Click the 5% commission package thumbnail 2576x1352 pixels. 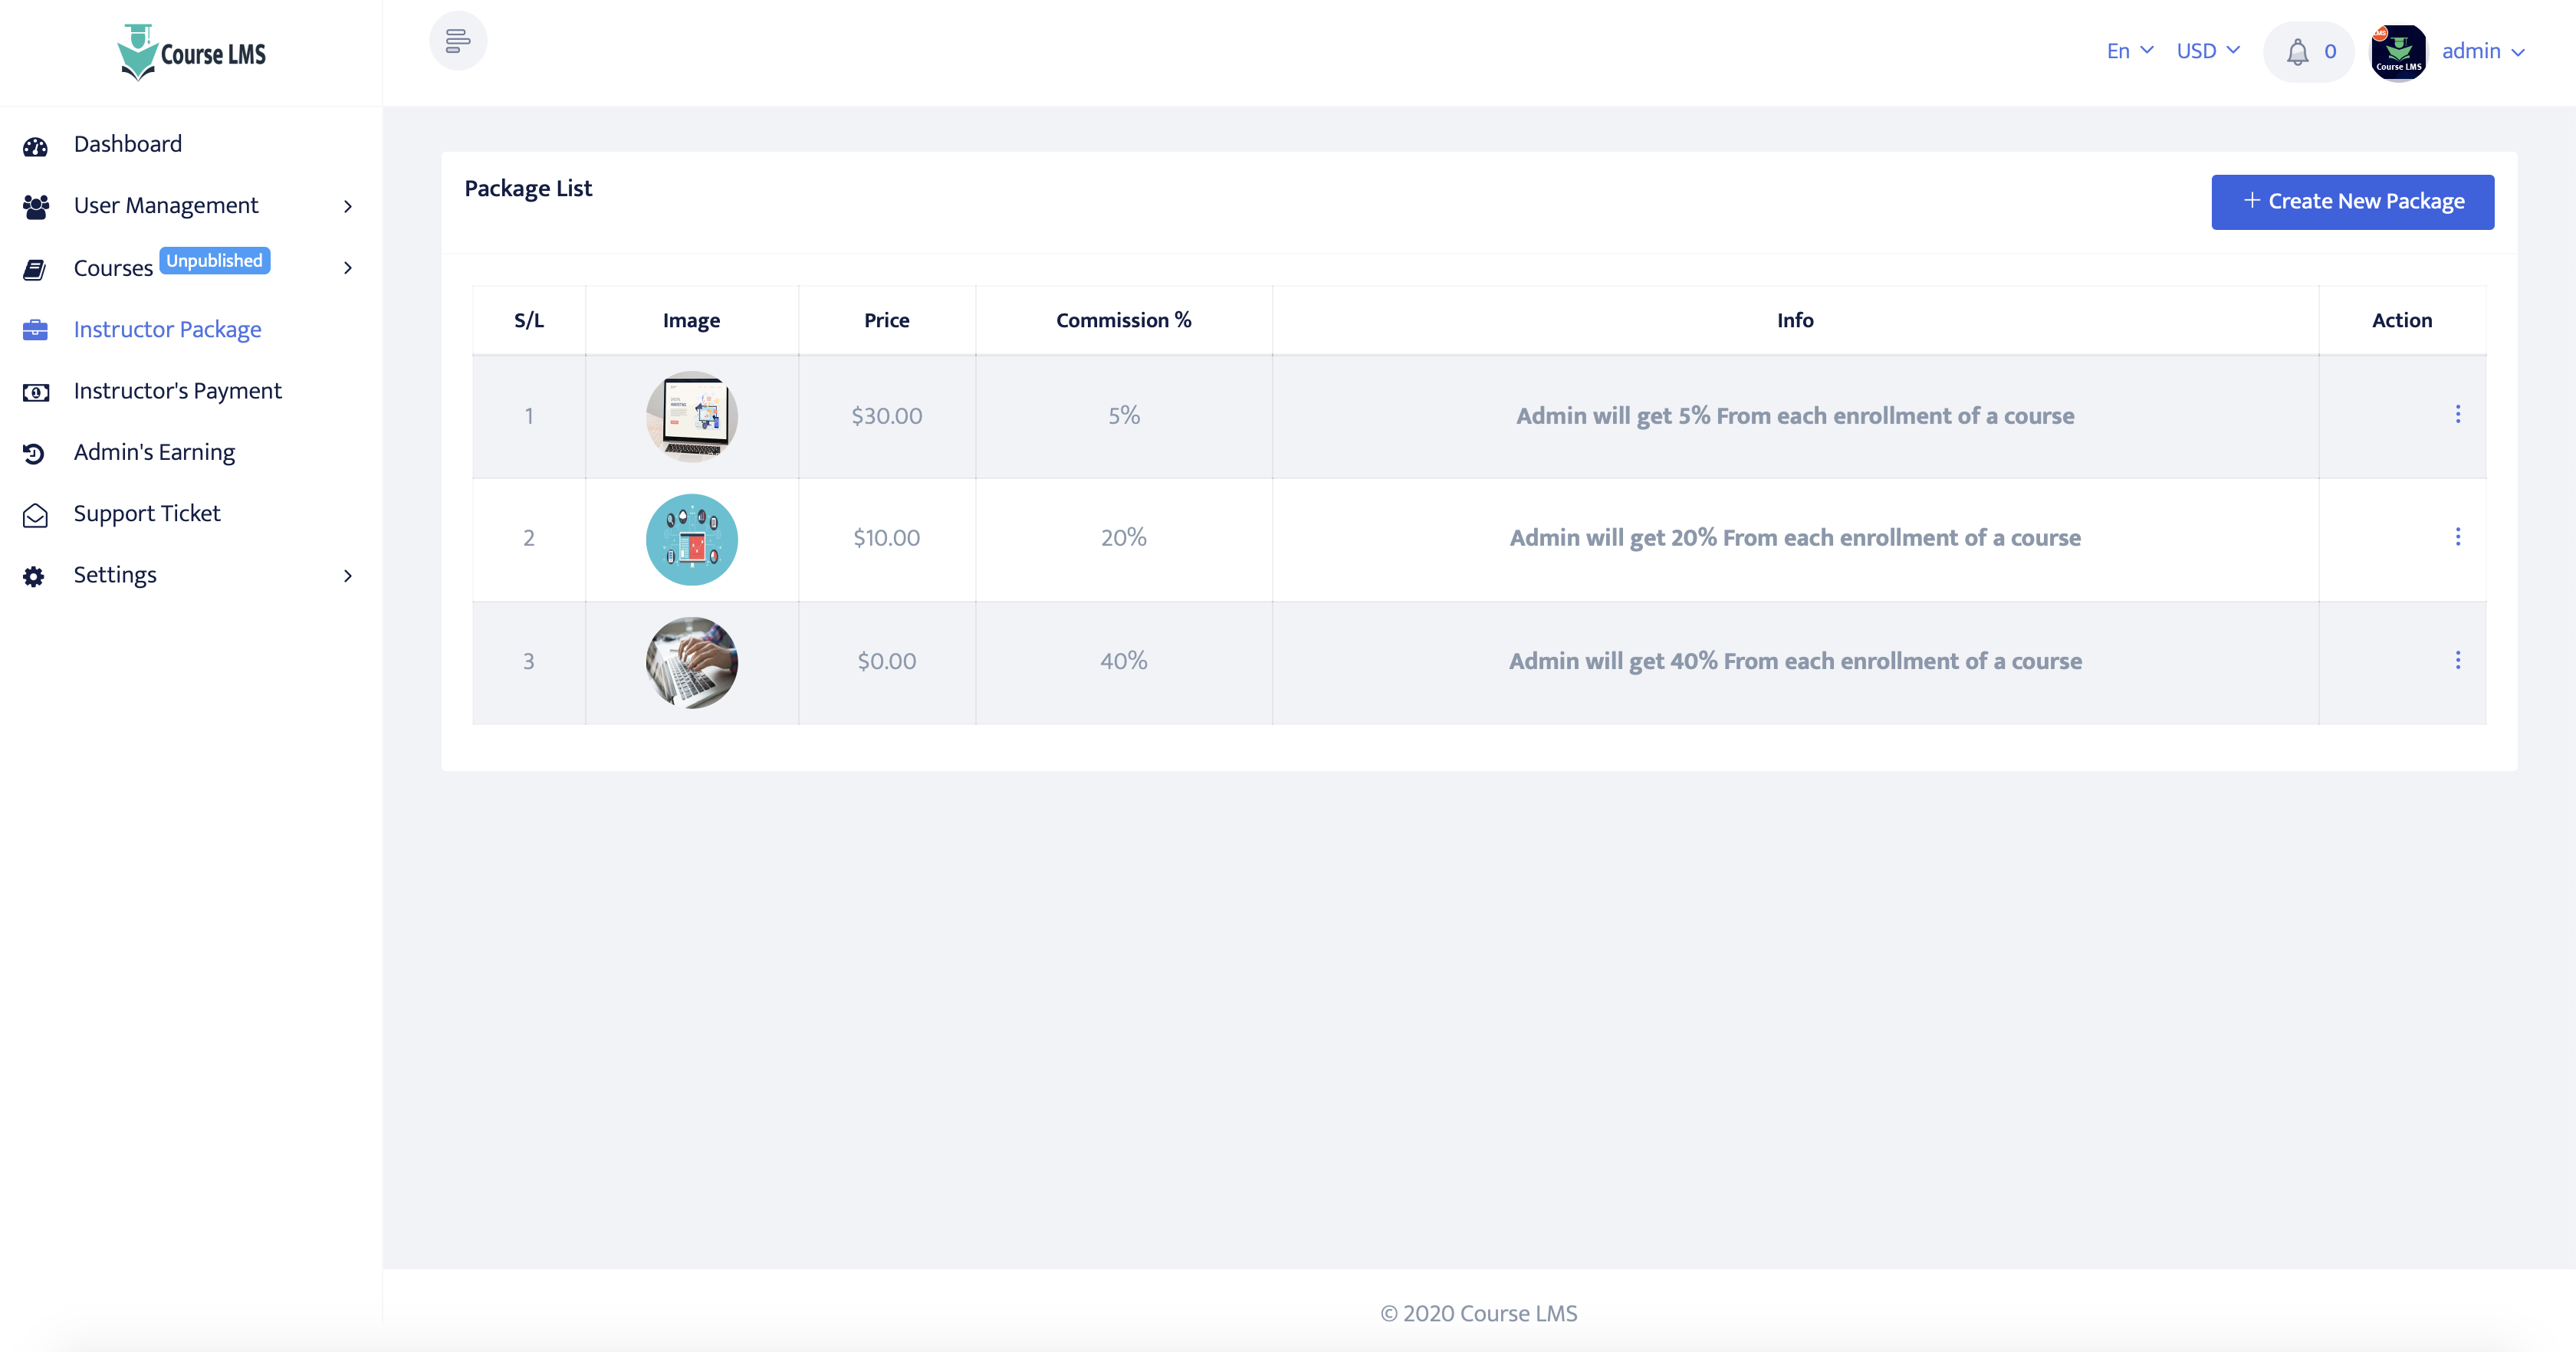tap(691, 416)
